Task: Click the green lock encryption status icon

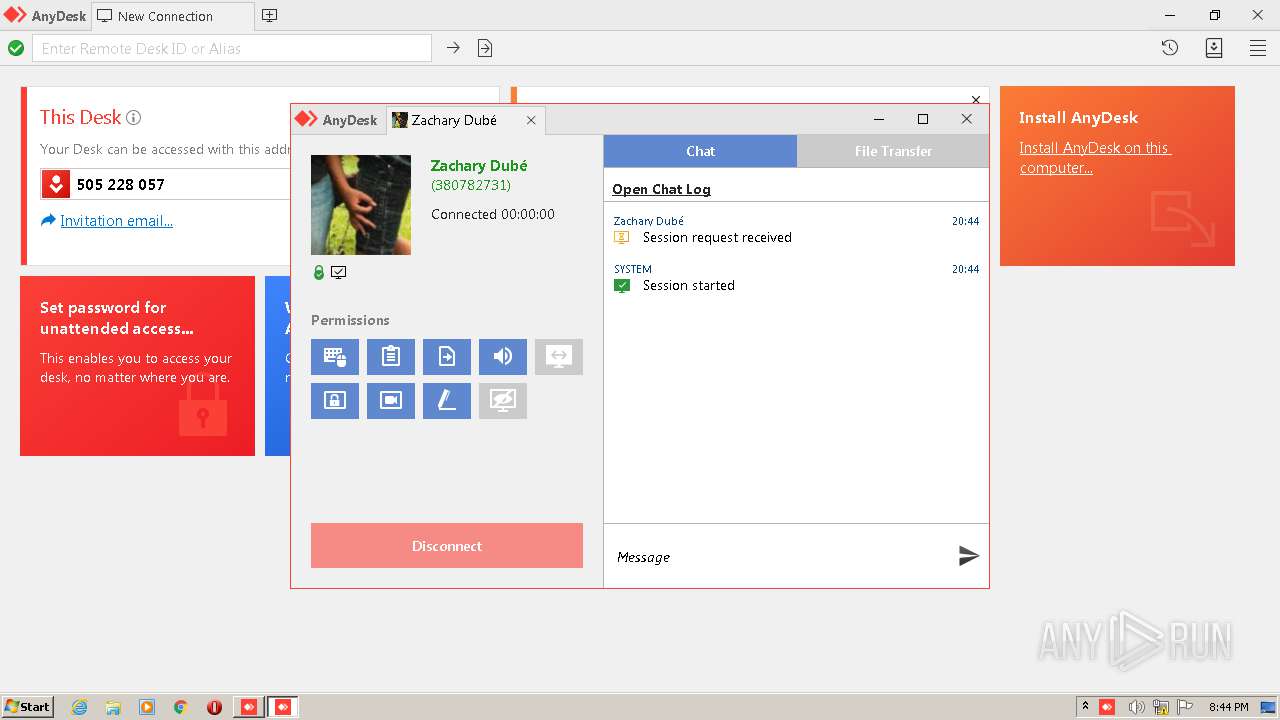Action: [x=319, y=272]
